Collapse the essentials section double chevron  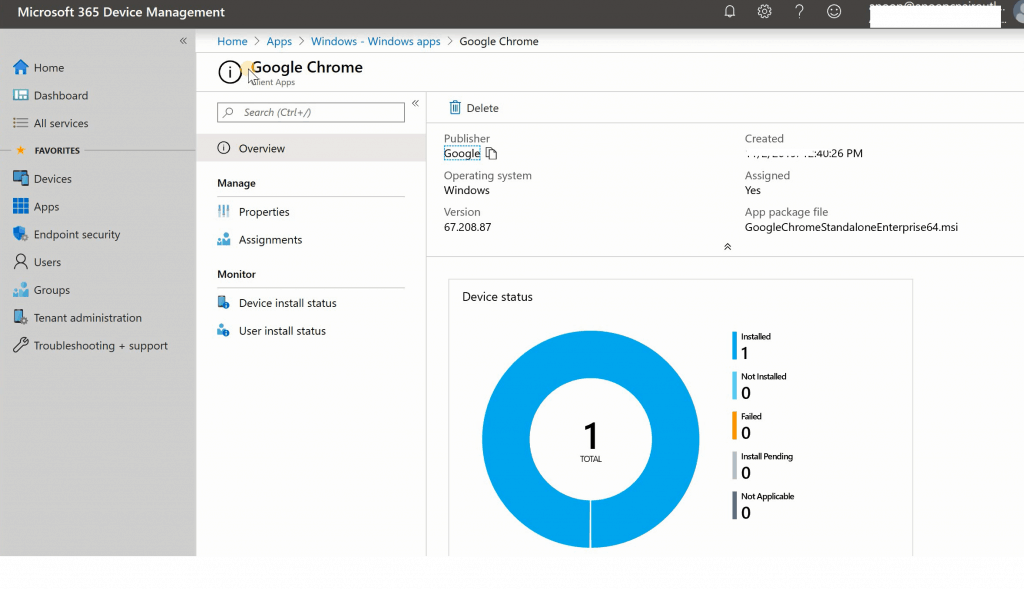pyautogui.click(x=728, y=246)
